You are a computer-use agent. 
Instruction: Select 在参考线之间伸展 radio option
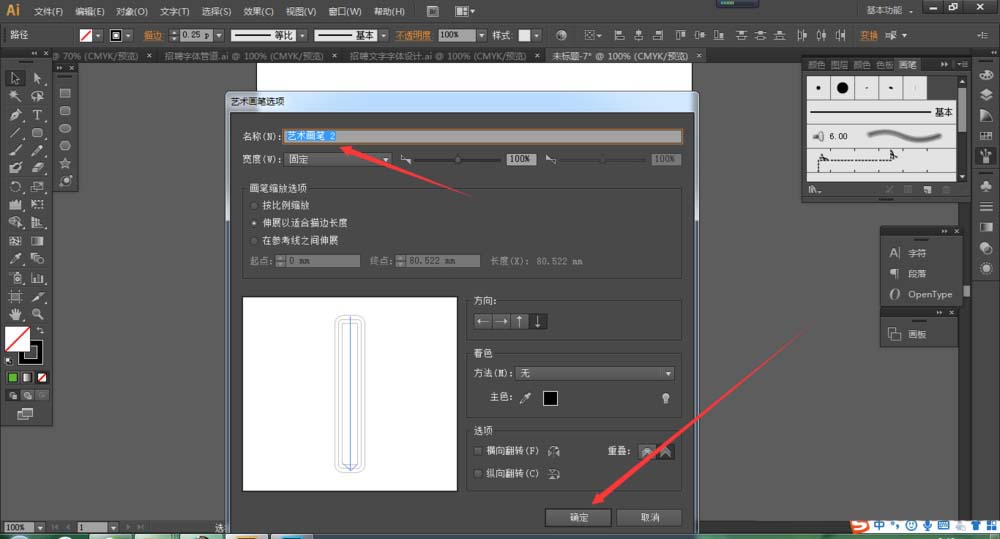pos(254,240)
